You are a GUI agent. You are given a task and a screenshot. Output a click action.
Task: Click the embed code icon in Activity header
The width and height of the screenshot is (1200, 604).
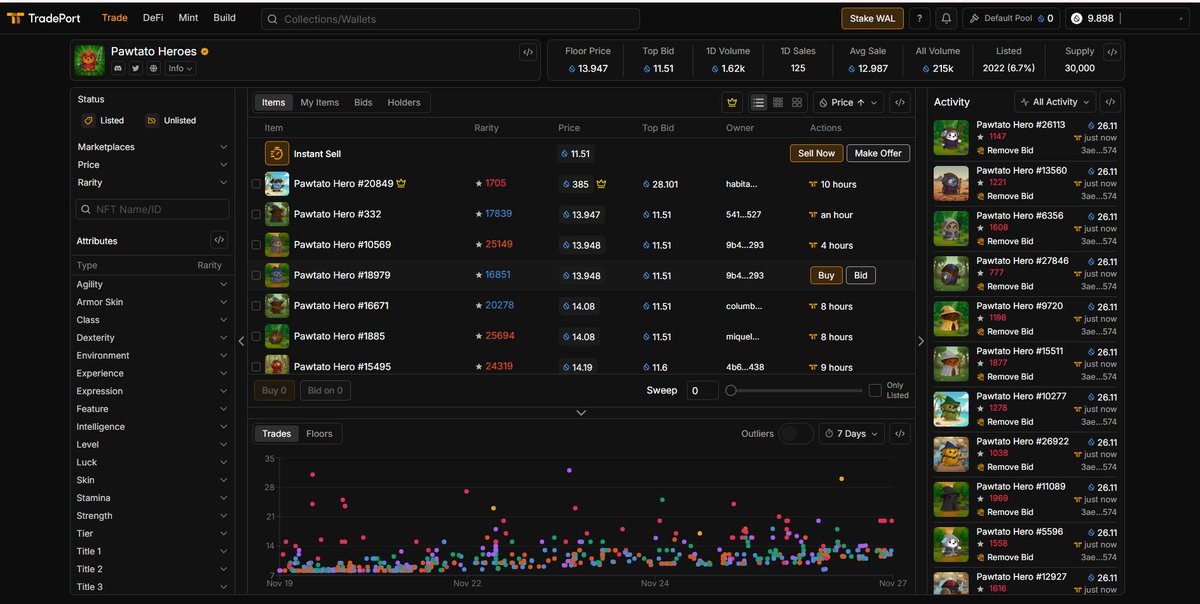(1111, 102)
